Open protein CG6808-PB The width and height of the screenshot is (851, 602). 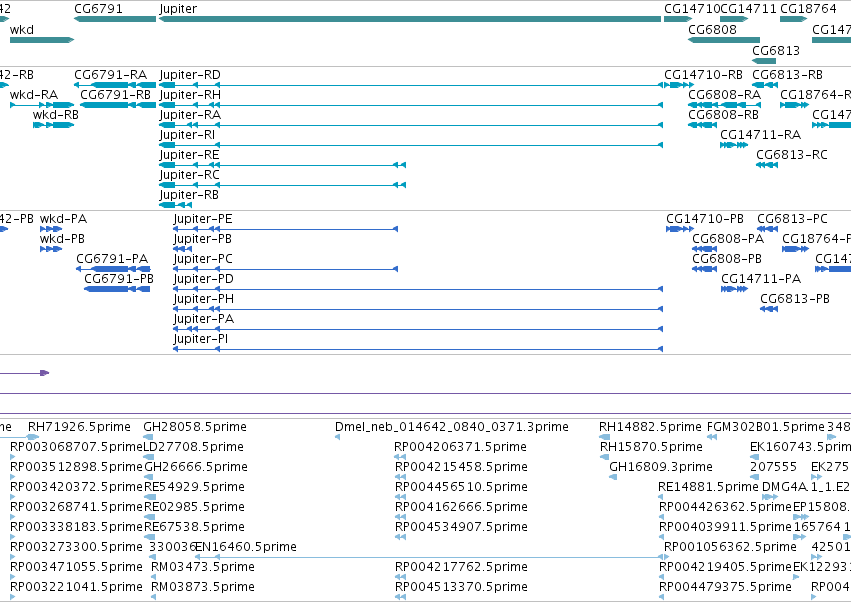(x=704, y=269)
